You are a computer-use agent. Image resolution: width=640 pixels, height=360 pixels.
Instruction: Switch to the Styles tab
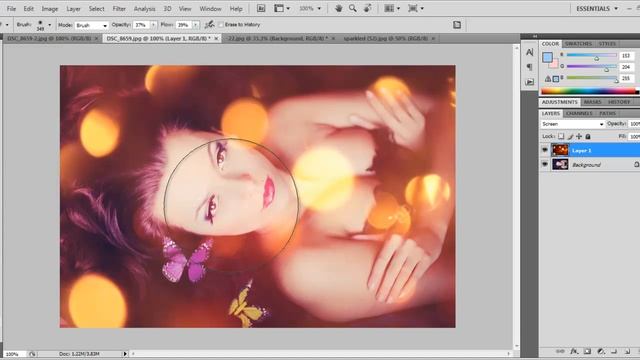tap(607, 44)
